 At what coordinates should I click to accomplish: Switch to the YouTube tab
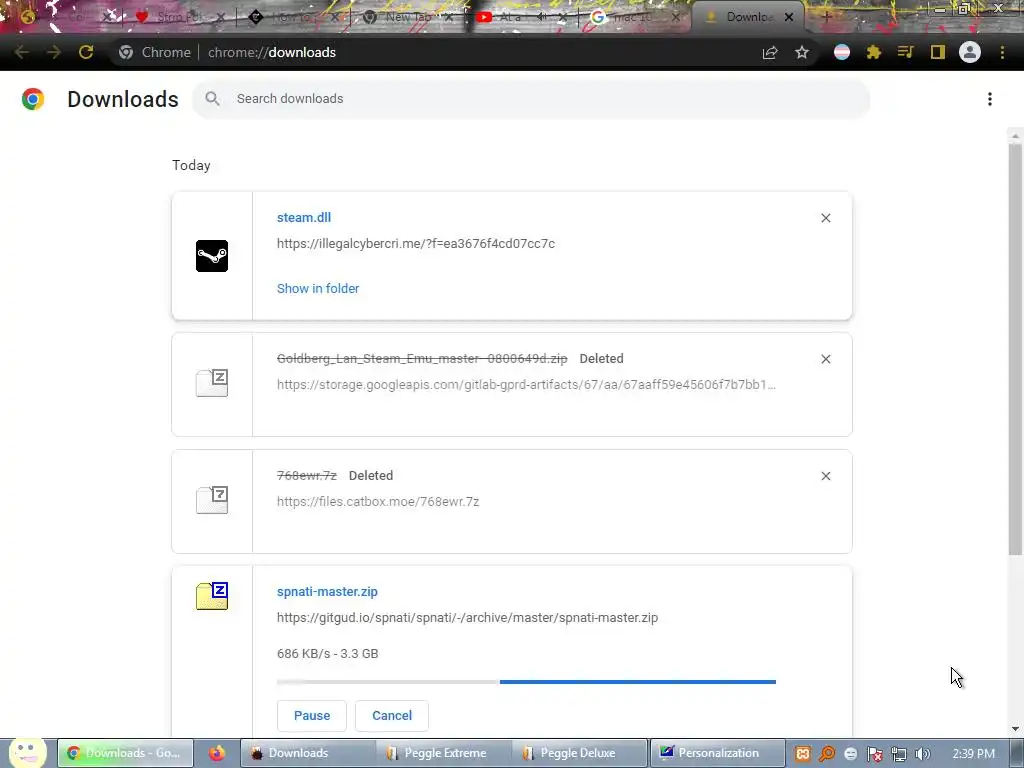click(521, 17)
